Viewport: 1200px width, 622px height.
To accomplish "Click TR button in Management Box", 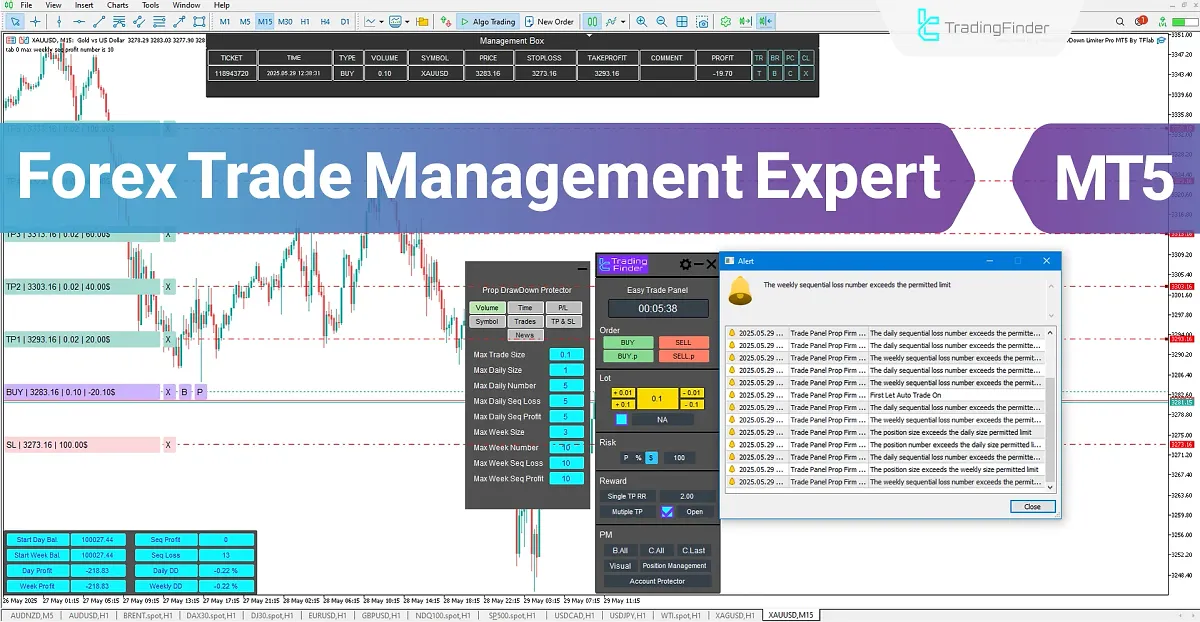I will [x=760, y=58].
